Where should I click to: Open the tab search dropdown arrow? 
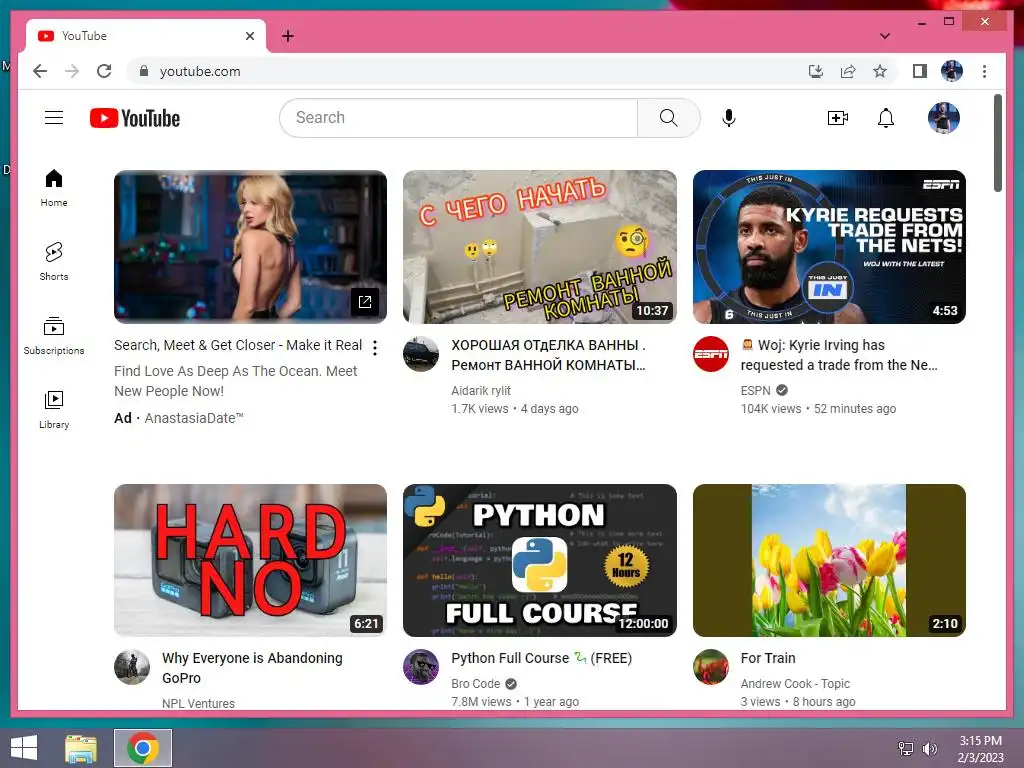coord(884,36)
